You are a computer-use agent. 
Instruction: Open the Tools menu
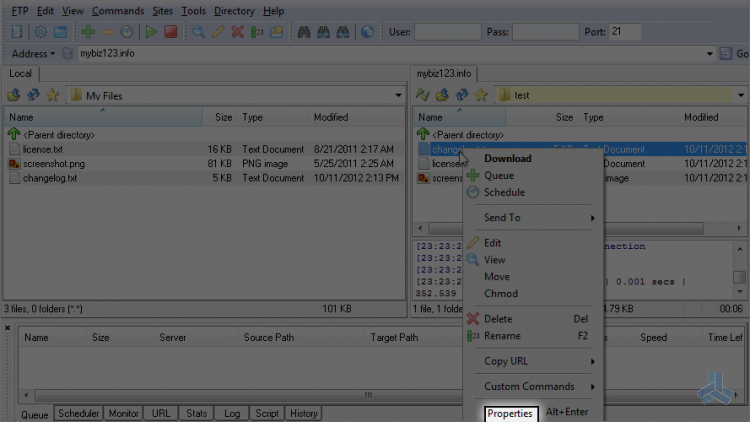(193, 11)
